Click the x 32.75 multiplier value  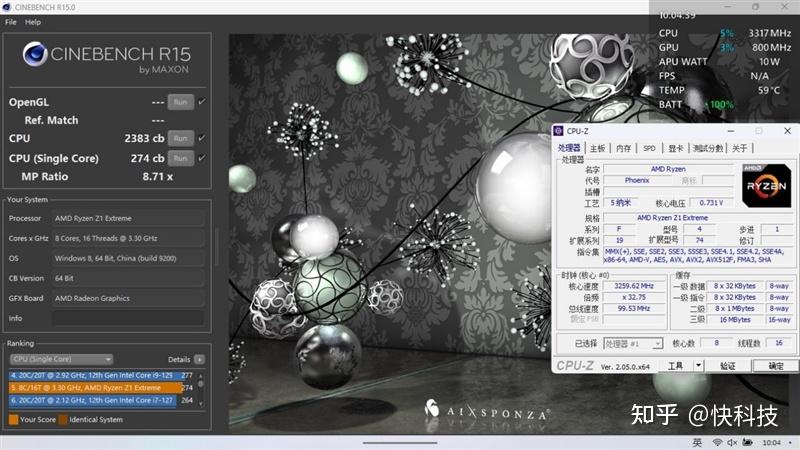coord(634,297)
